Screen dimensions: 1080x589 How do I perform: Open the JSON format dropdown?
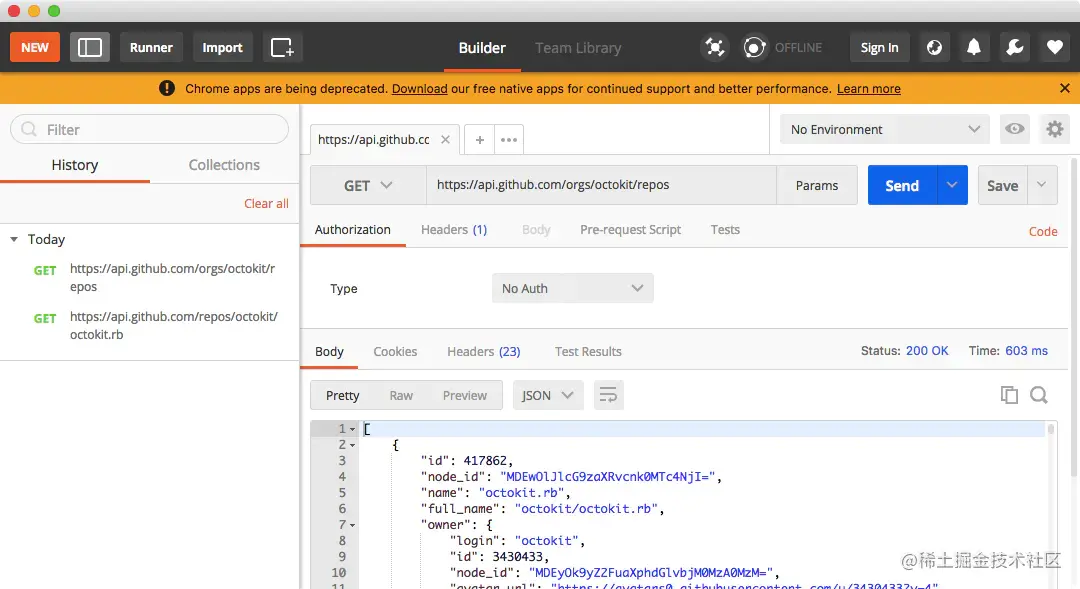(x=548, y=395)
